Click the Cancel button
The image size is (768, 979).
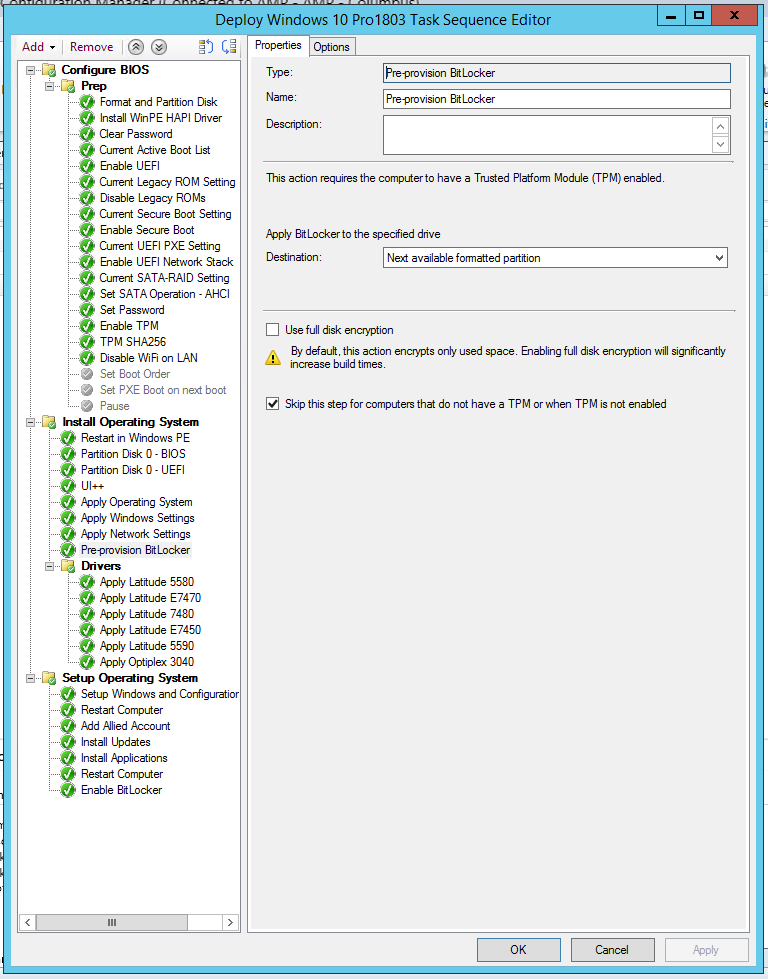tap(612, 950)
